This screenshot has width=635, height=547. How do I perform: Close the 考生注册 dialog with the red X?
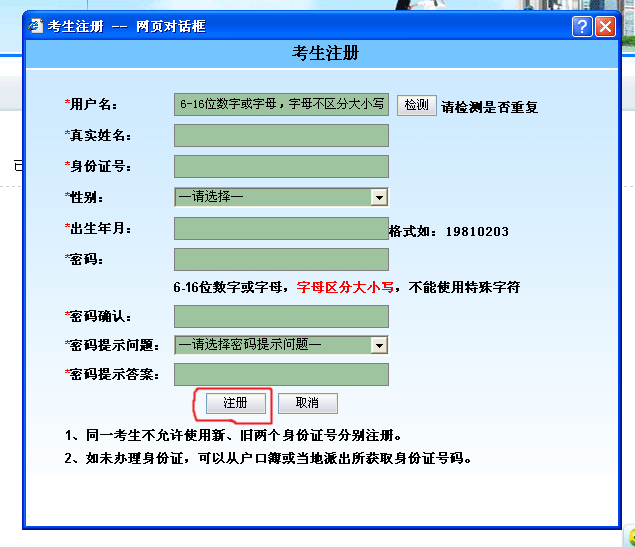click(x=605, y=27)
